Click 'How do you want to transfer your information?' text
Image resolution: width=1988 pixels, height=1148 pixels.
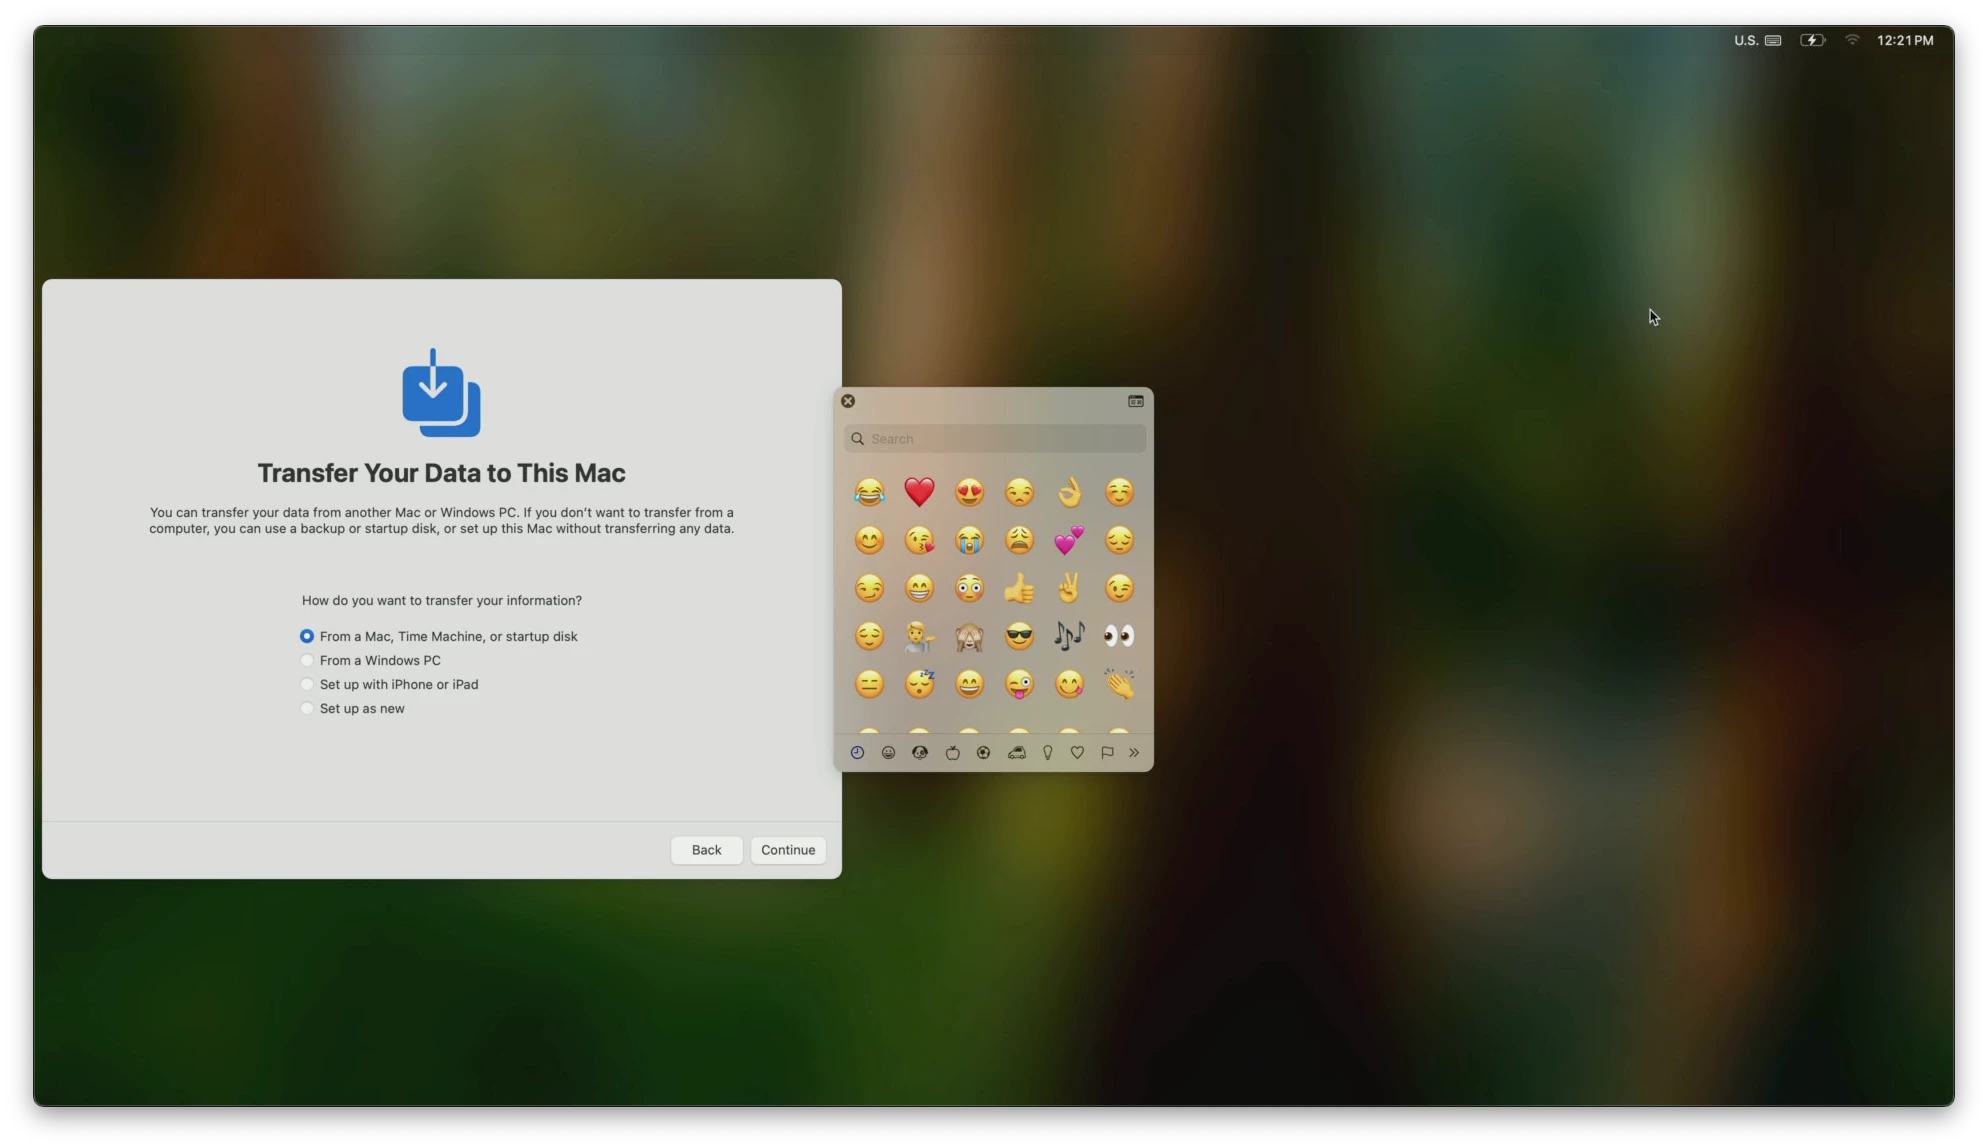[x=441, y=600]
